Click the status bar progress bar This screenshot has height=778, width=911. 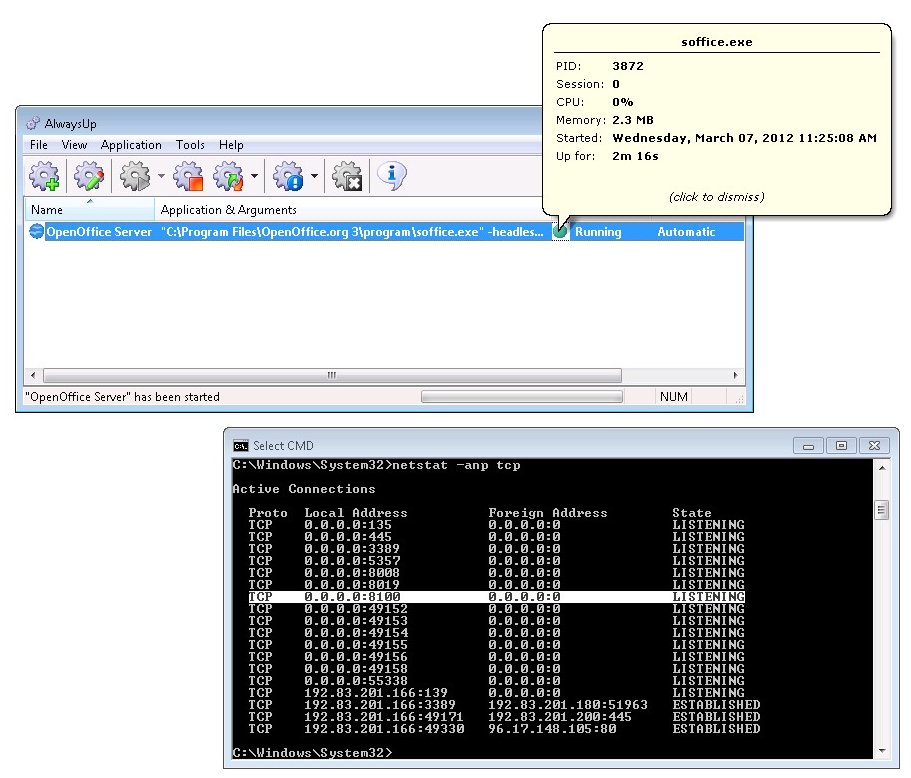pyautogui.click(x=522, y=397)
